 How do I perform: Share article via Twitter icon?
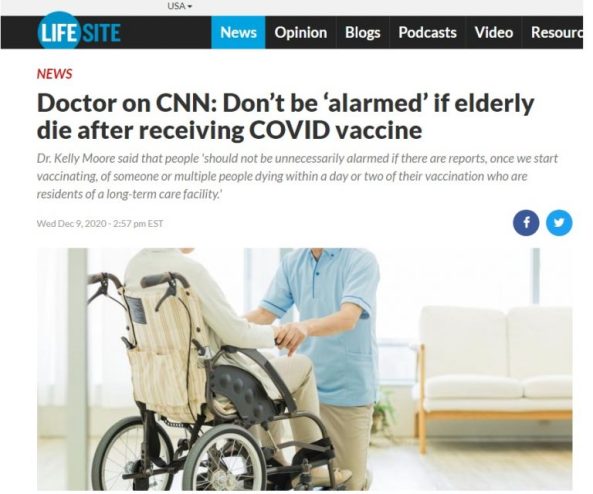click(x=559, y=223)
